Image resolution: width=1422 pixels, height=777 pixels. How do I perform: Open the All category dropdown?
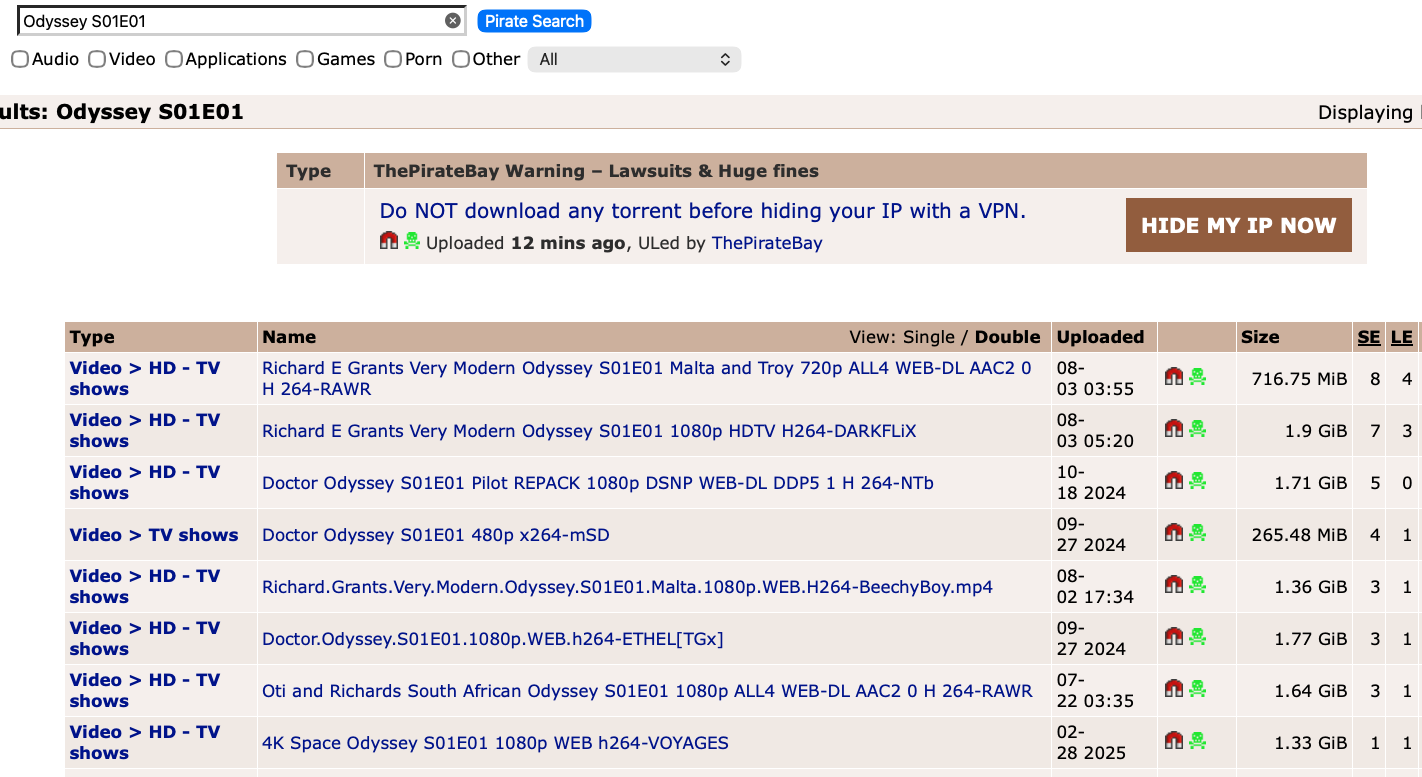(x=634, y=59)
